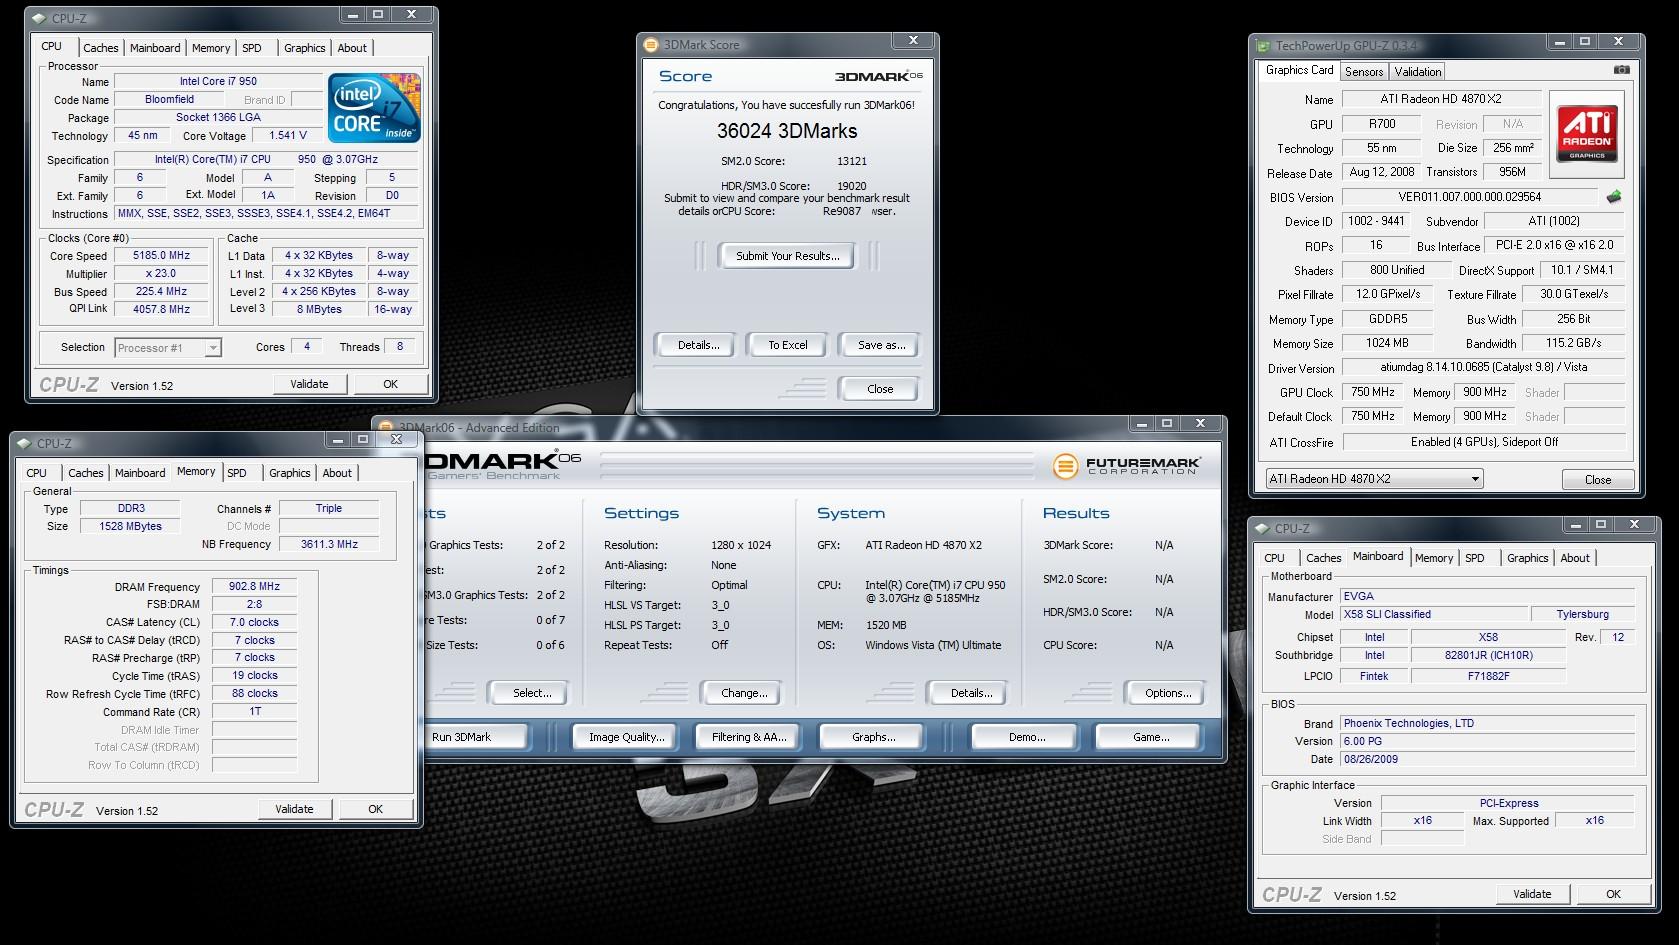Switch to Caches tab in top CPU-Z window
Screen dimensions: 1679x945
[x=100, y=48]
